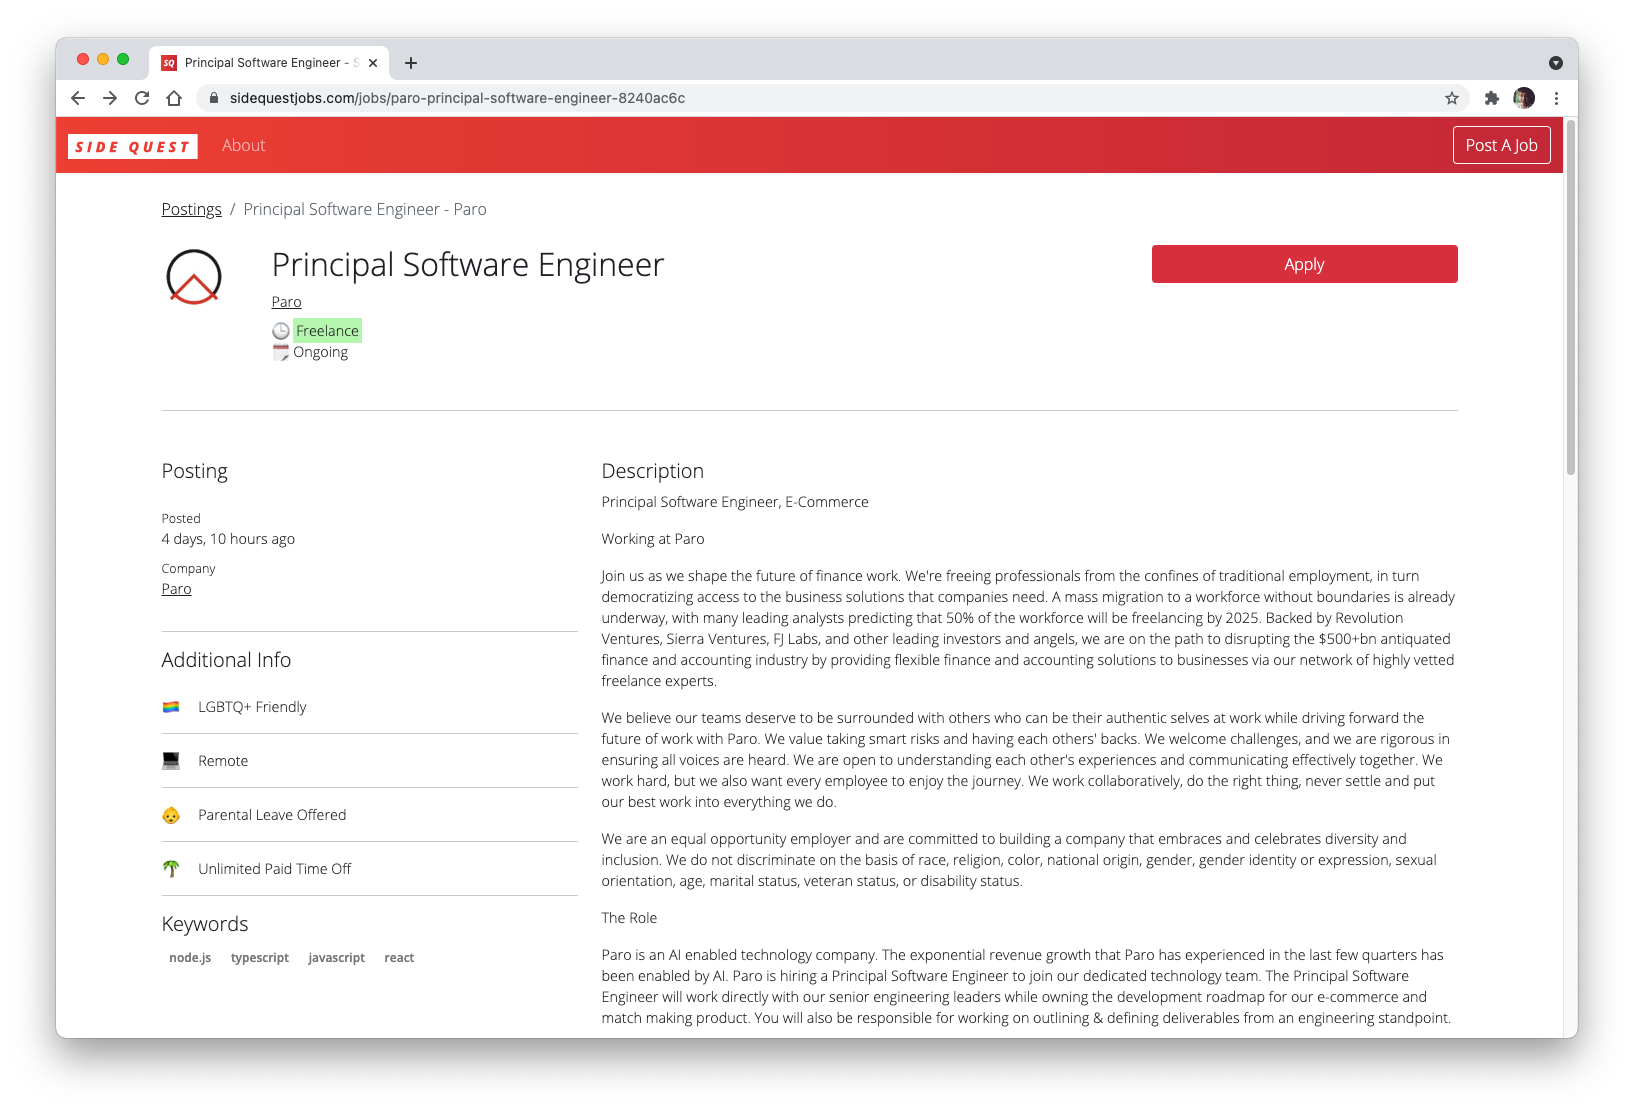The height and width of the screenshot is (1112, 1634).
Task: Click the Ongoing label
Action: click(x=321, y=352)
